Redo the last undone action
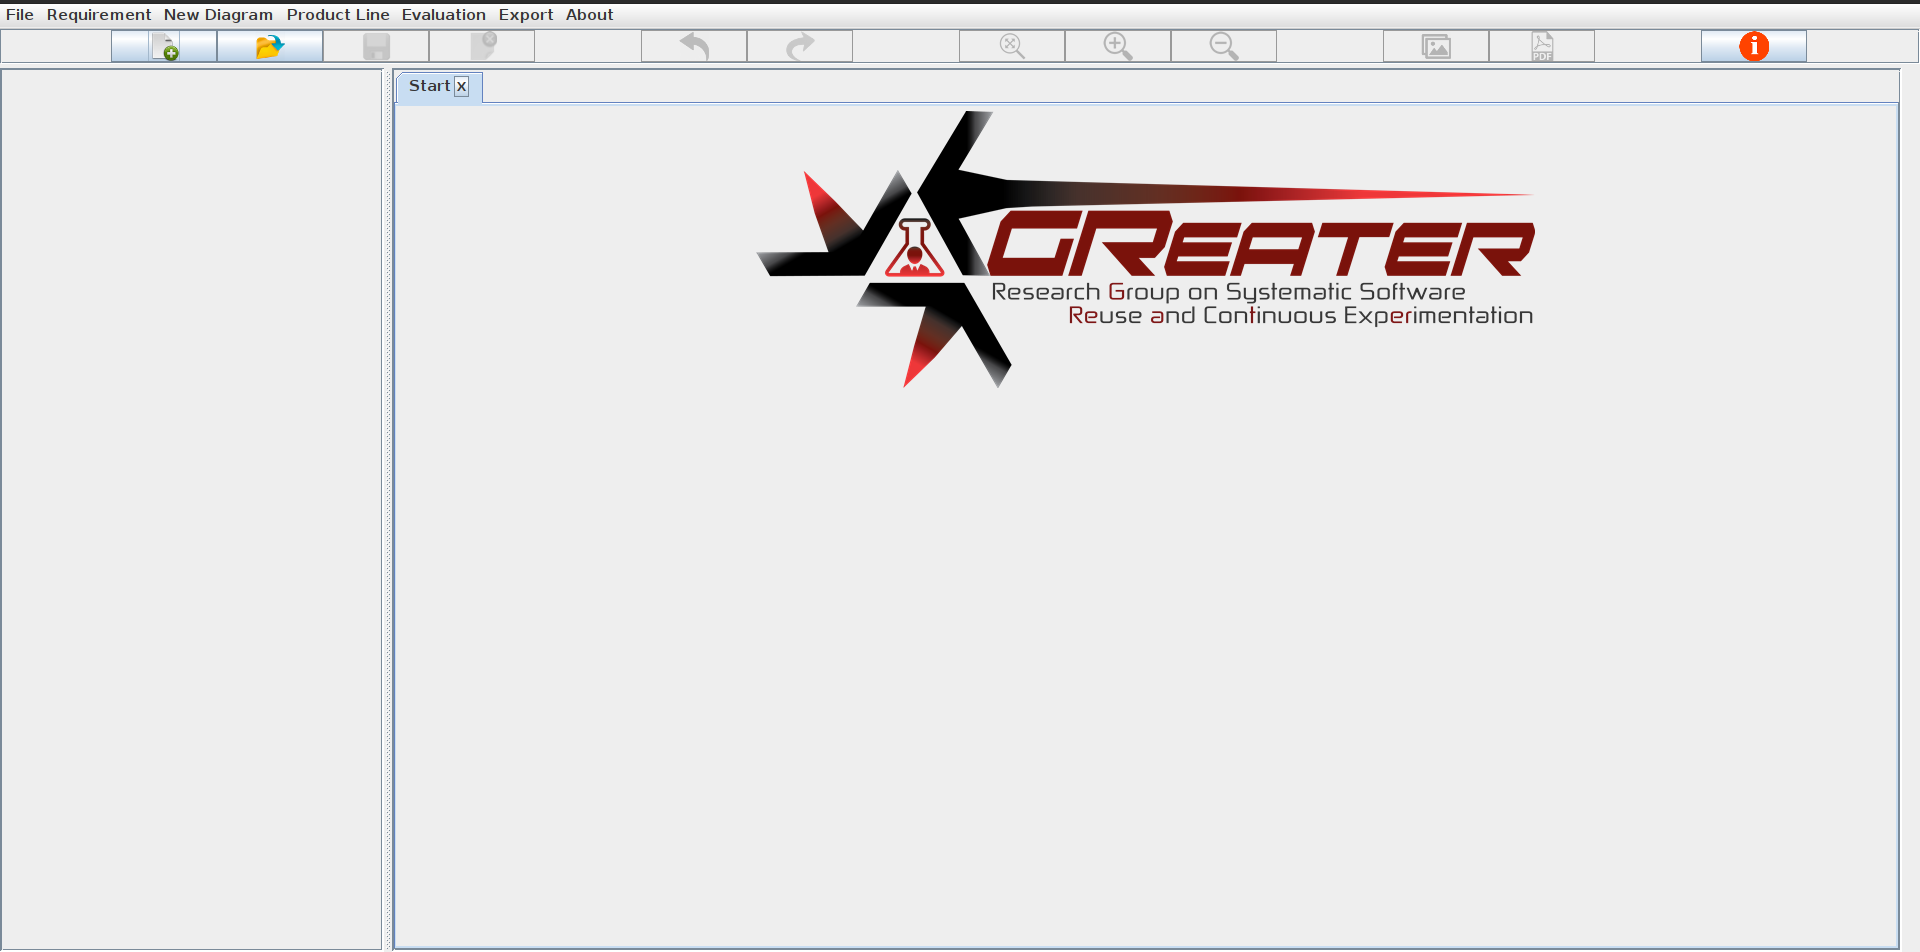This screenshot has width=1920, height=952. (x=799, y=45)
